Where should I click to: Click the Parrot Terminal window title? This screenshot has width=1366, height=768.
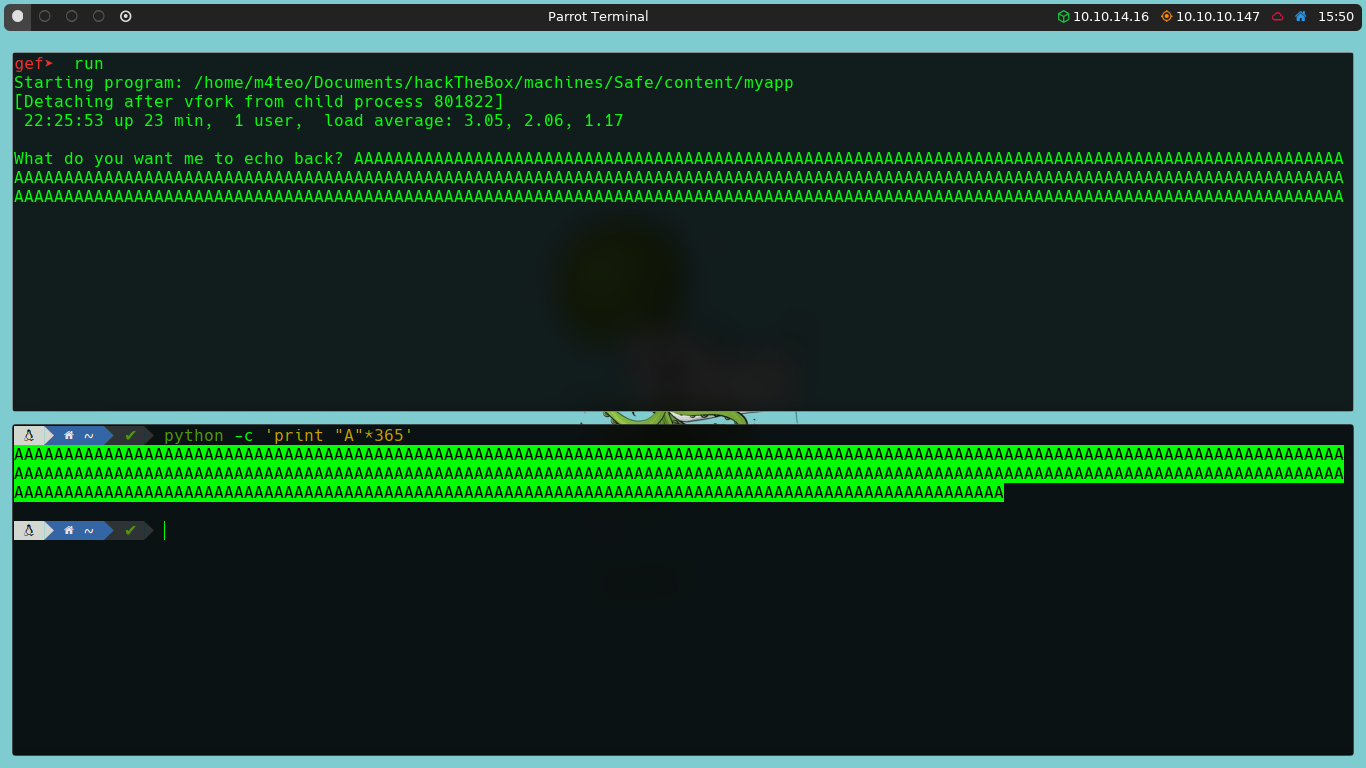(598, 16)
